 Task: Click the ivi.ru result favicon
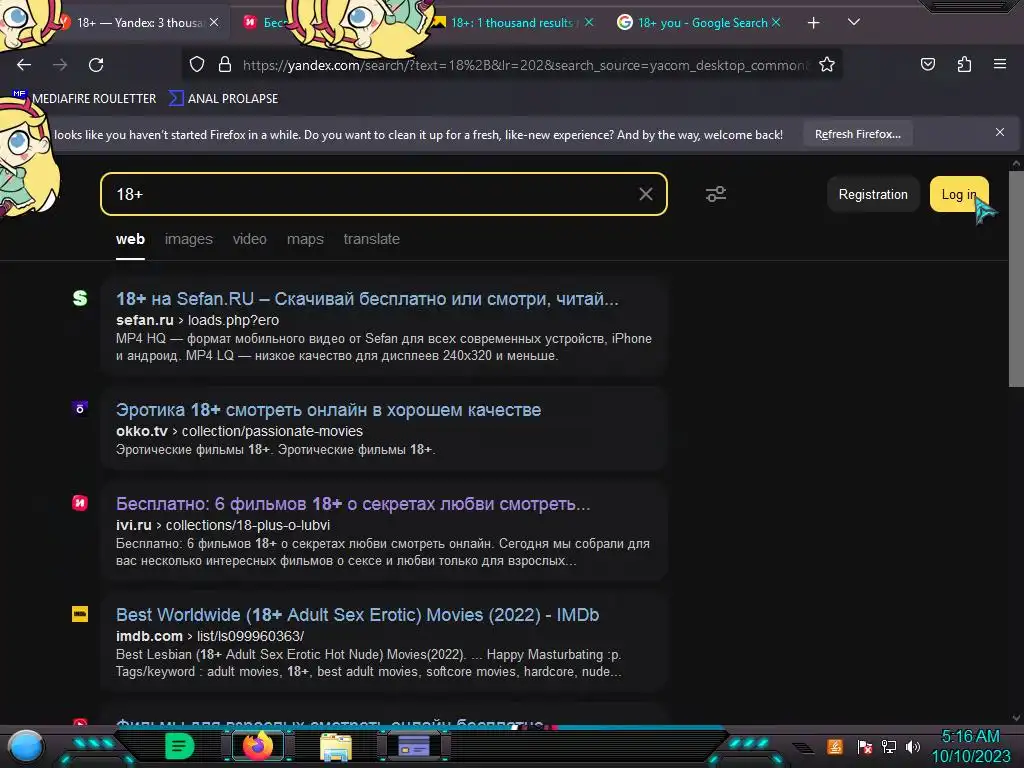(x=80, y=503)
